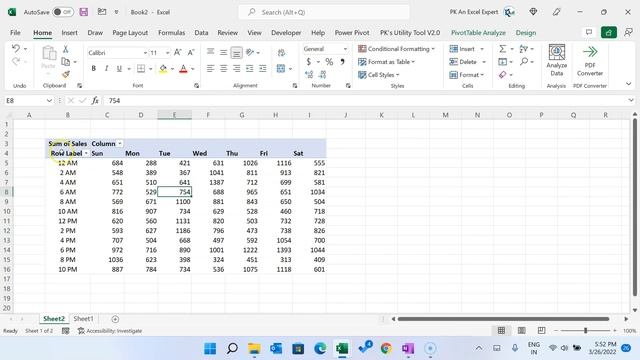Click the Insert cells button
This screenshot has height=360, width=640.
pos(467,49)
